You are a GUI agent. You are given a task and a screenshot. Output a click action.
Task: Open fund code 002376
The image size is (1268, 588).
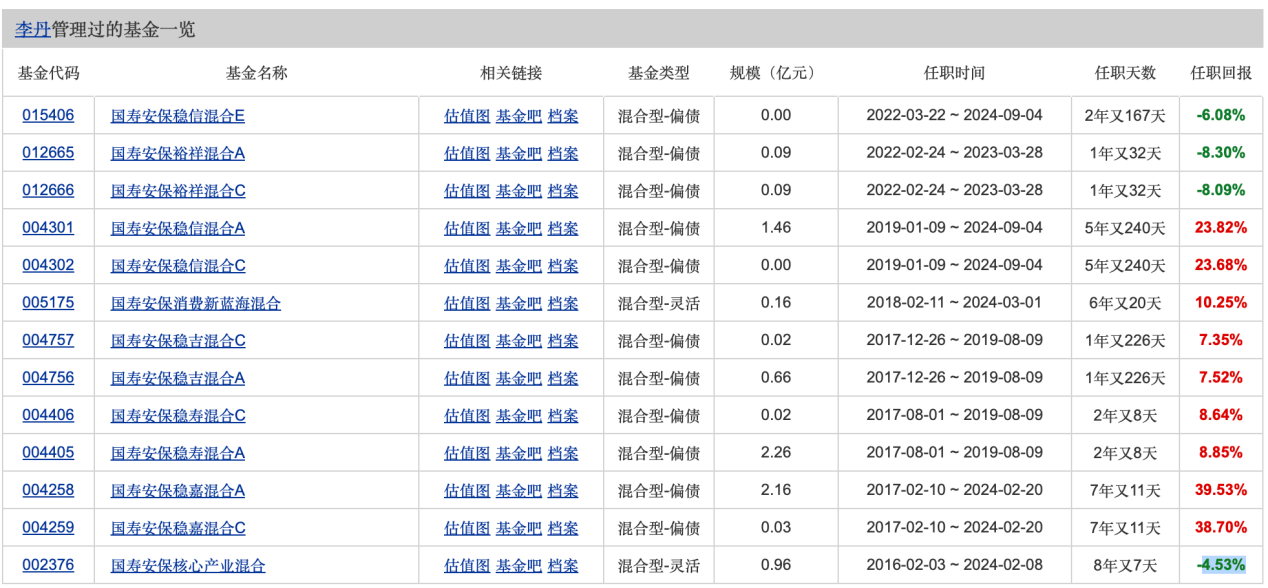coord(48,565)
